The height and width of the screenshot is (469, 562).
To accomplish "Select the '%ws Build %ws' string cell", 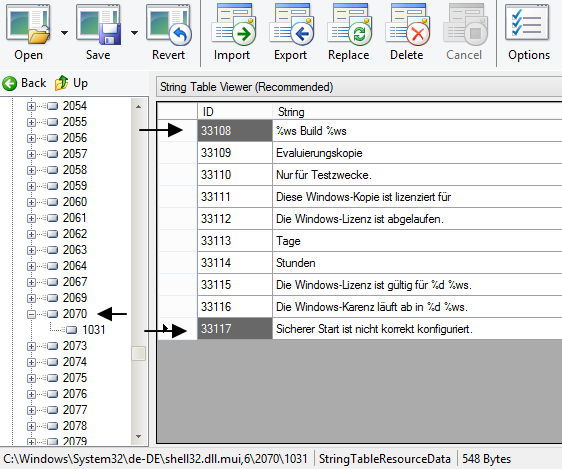I will [417, 131].
